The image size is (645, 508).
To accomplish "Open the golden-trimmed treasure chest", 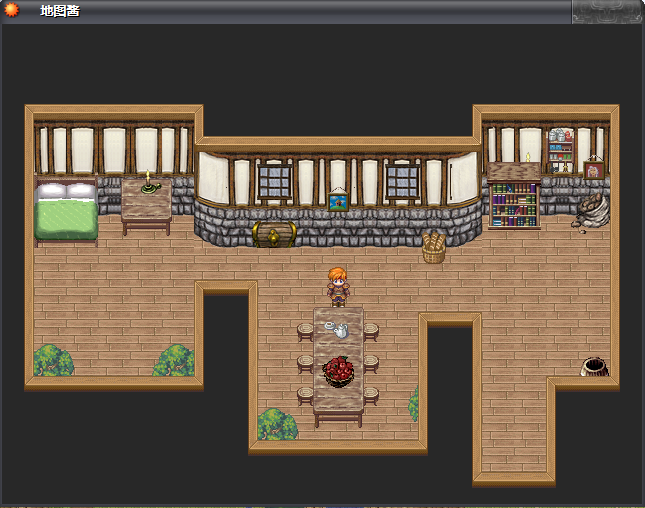I will (274, 234).
